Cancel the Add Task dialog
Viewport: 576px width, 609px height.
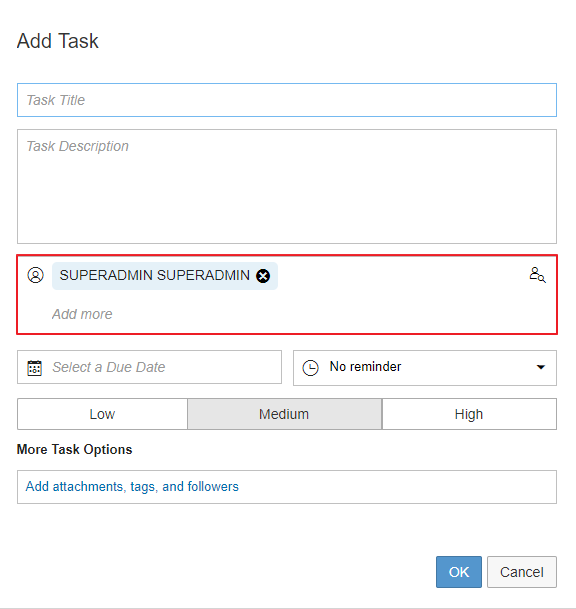522,572
